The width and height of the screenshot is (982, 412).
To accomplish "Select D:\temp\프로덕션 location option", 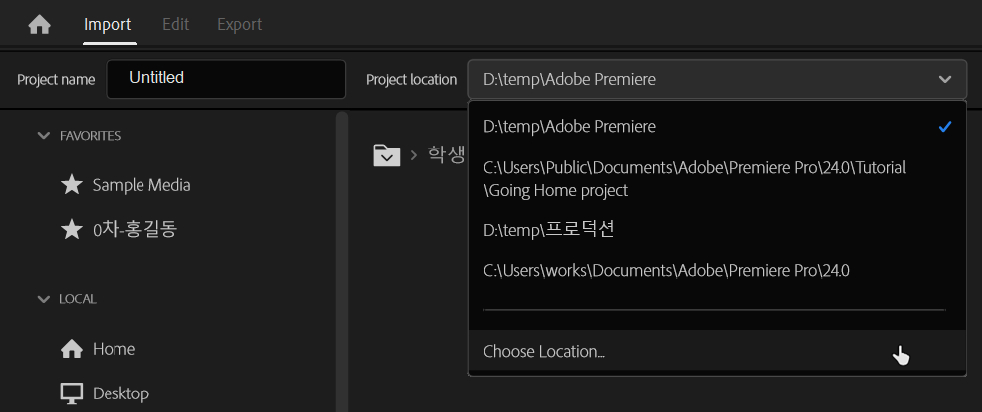I will click(717, 230).
